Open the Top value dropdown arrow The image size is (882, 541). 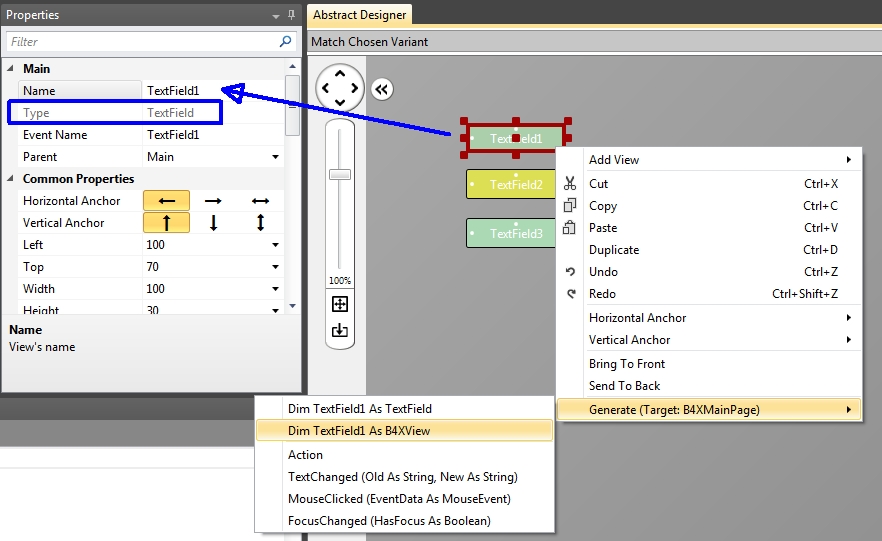click(x=276, y=267)
